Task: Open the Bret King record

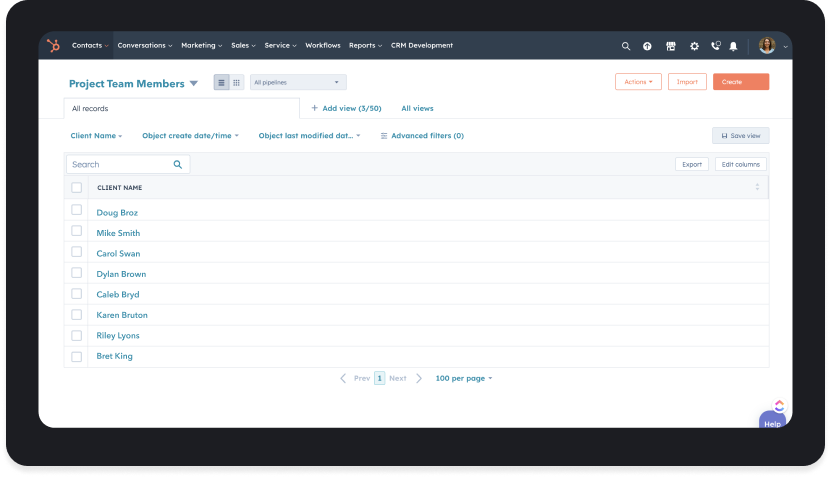Action: [114, 356]
